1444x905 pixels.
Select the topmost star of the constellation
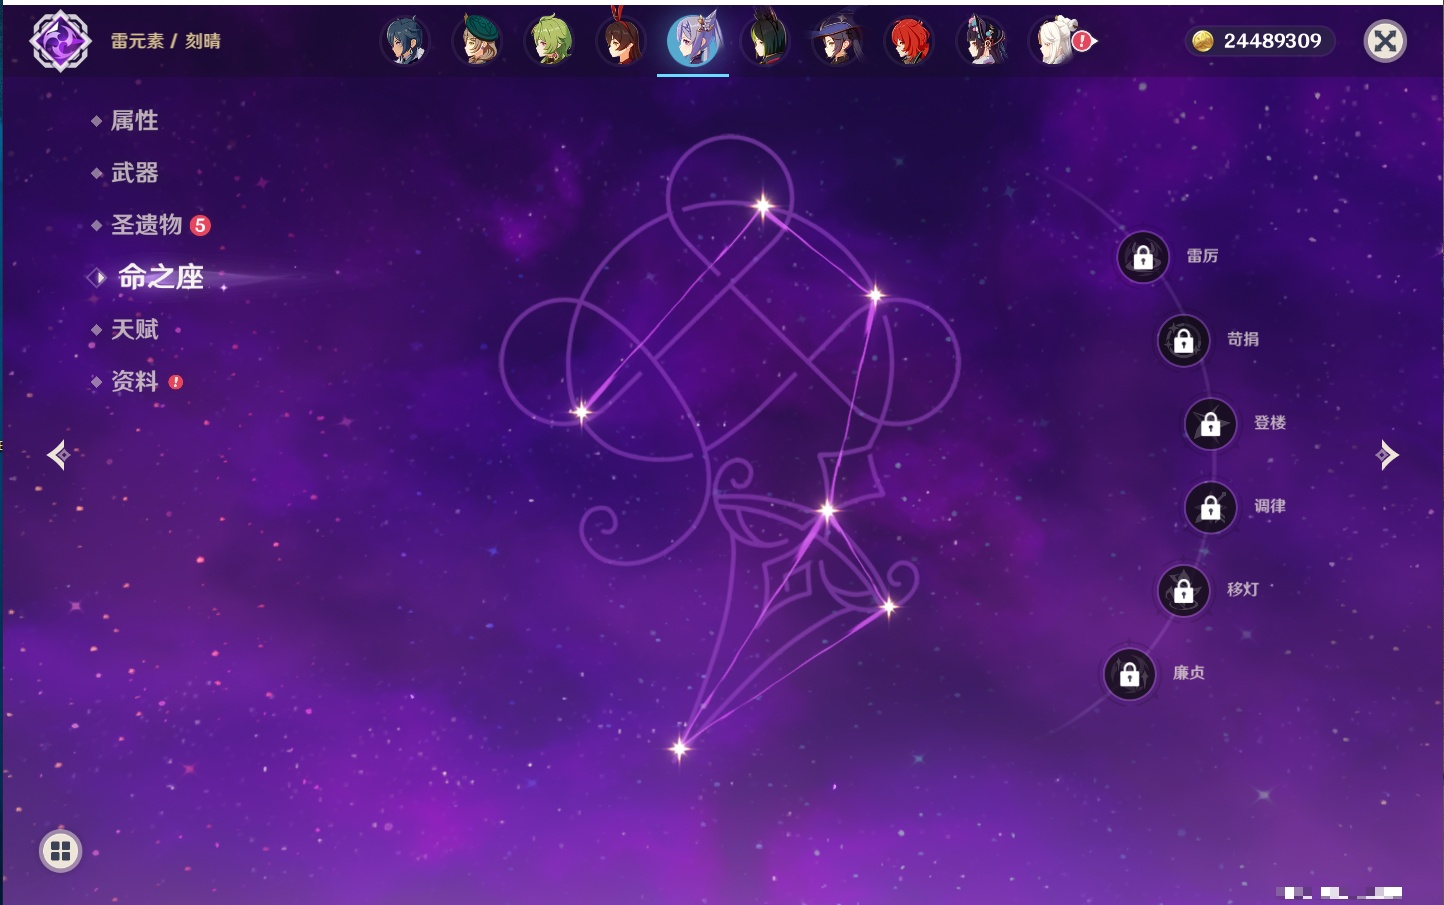[763, 206]
